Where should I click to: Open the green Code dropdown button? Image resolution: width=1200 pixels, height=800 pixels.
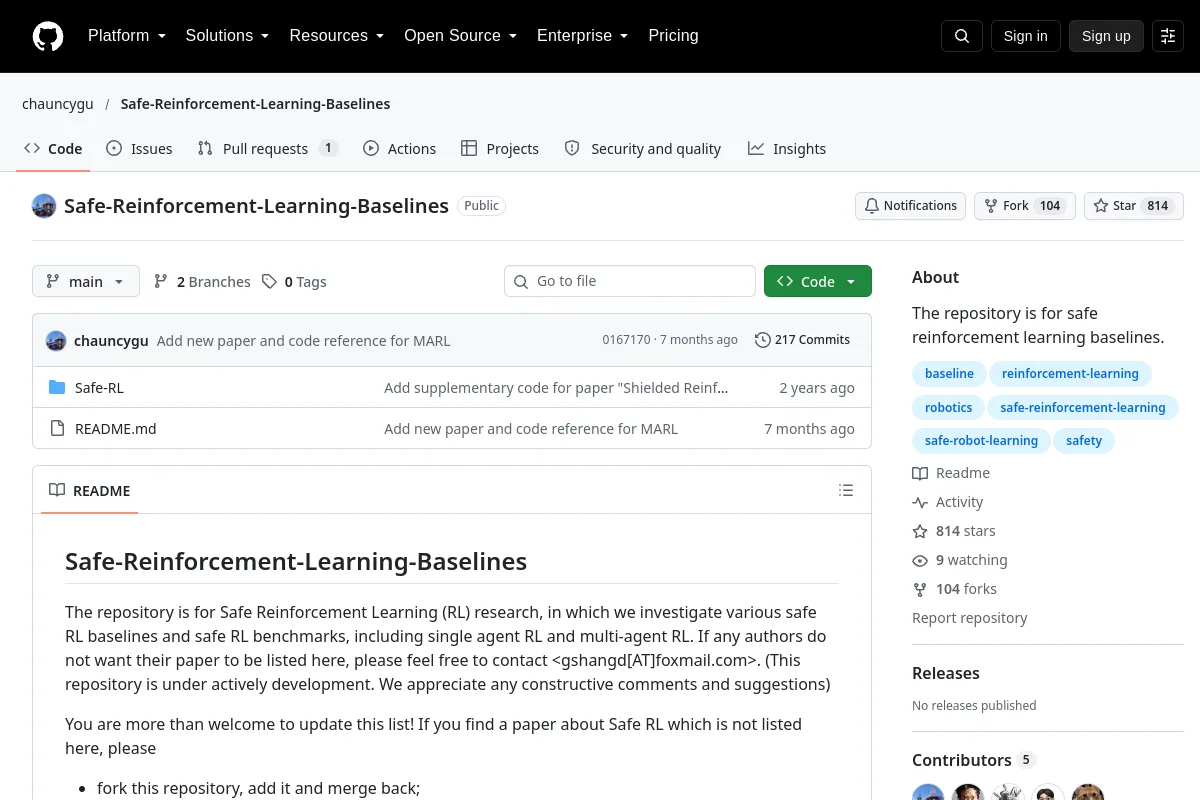pyautogui.click(x=818, y=282)
